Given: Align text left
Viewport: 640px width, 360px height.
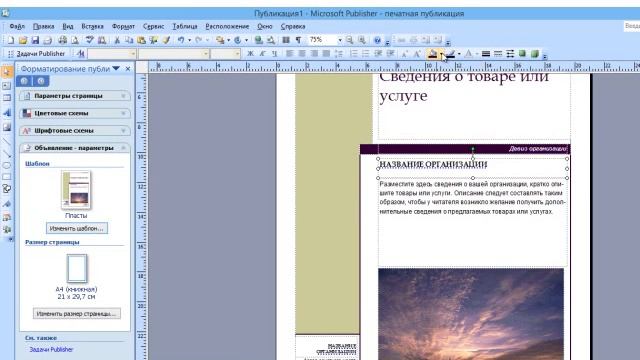Looking at the screenshot, I should point(289,53).
